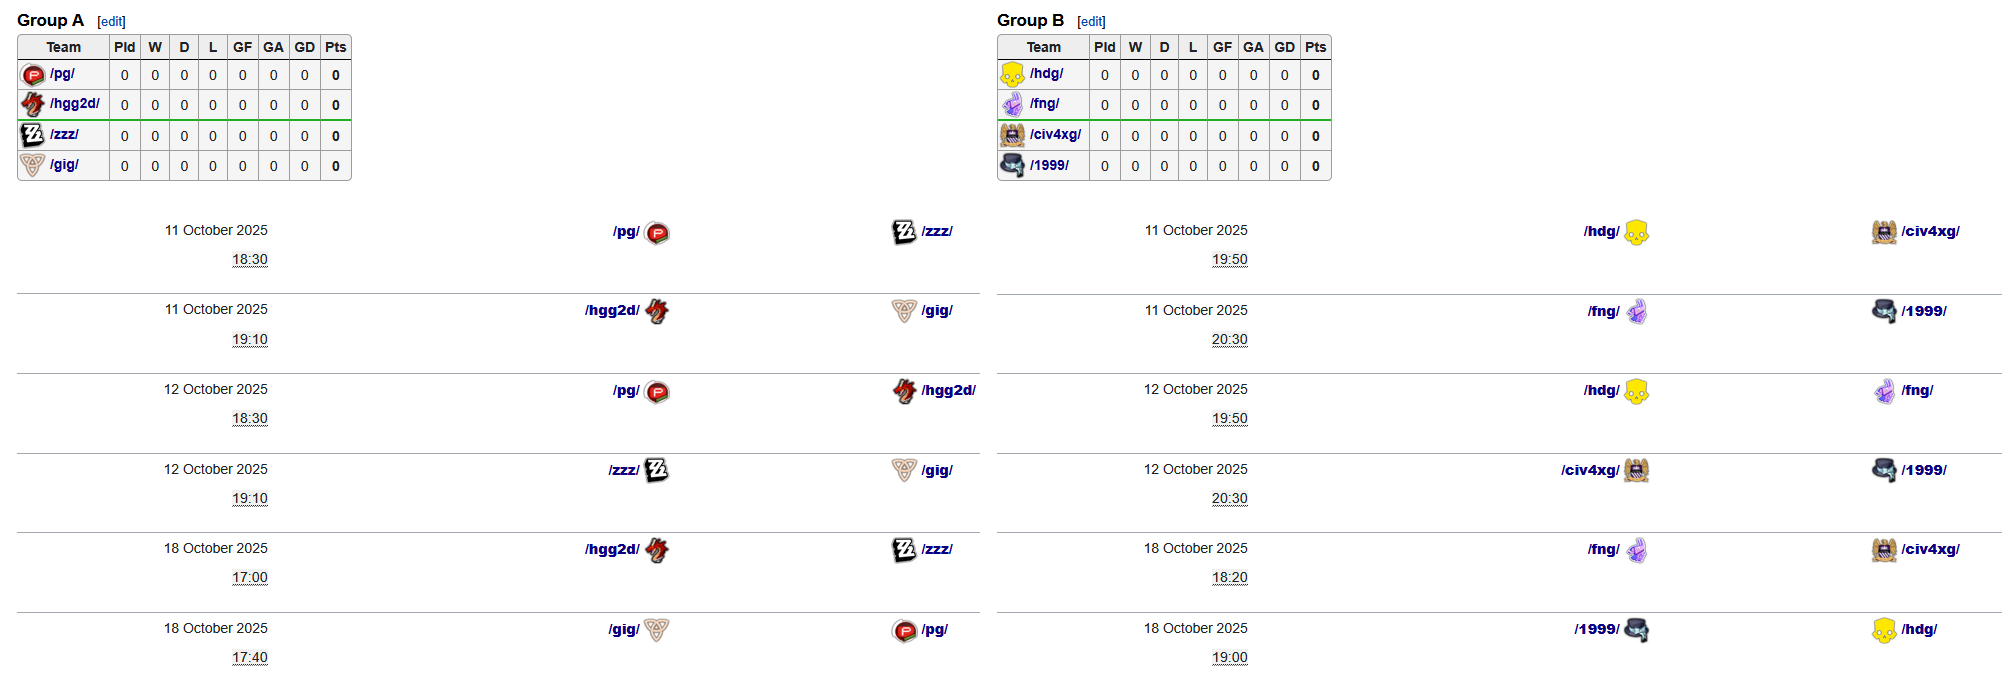Open /gig/ link in 12 October 19:10 match
The height and width of the screenshot is (688, 2014).
[x=937, y=470]
